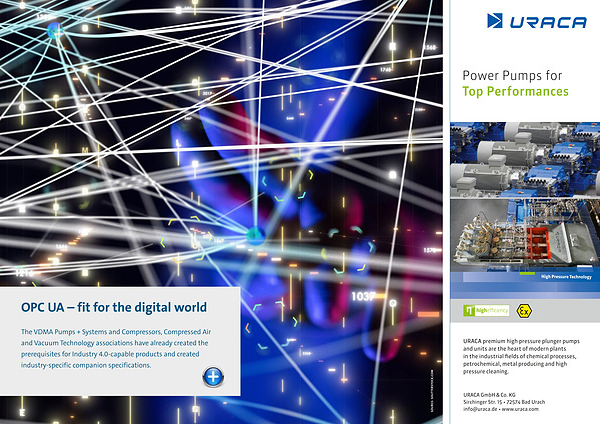Click the 'High Pressure Technology' banner label

pos(566,277)
